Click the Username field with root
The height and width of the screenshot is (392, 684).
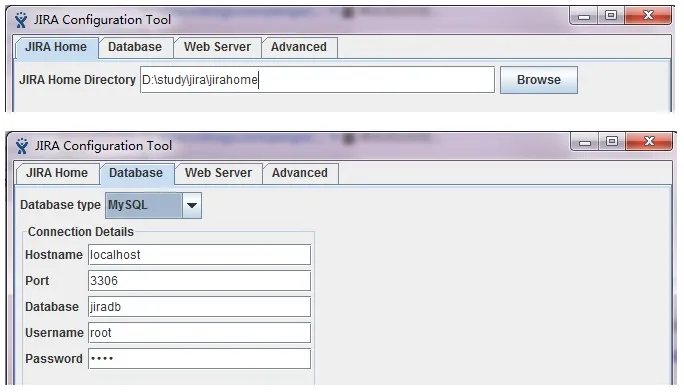click(199, 333)
